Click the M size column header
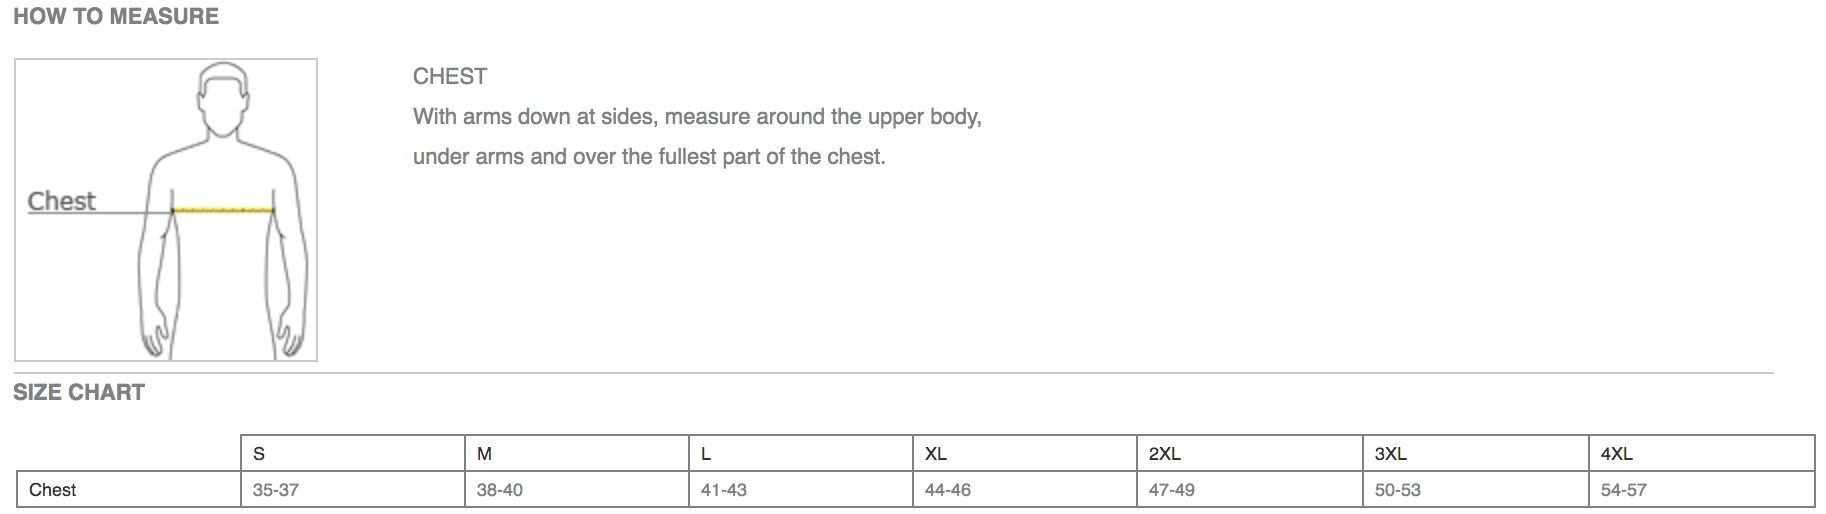The image size is (1826, 514). [x=577, y=453]
